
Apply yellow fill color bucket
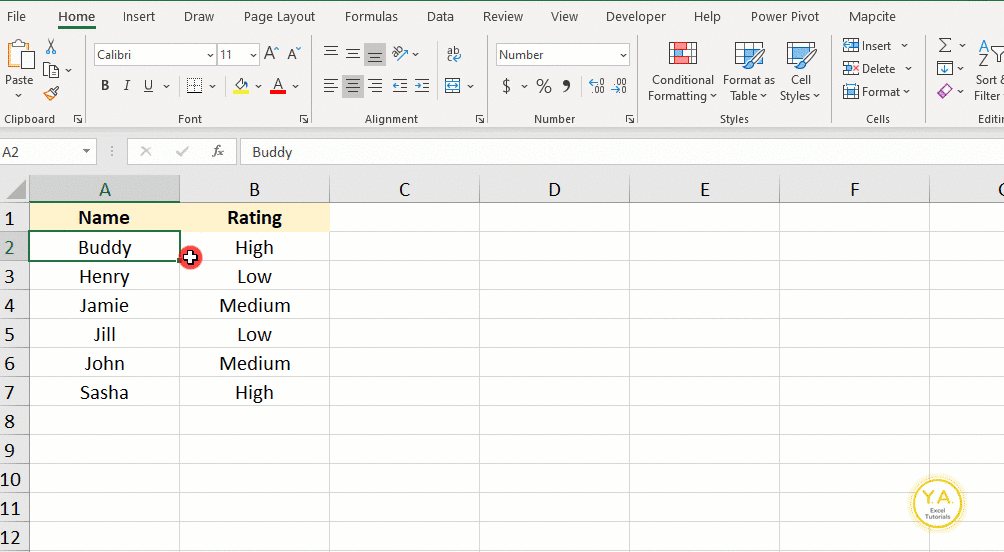tap(241, 86)
